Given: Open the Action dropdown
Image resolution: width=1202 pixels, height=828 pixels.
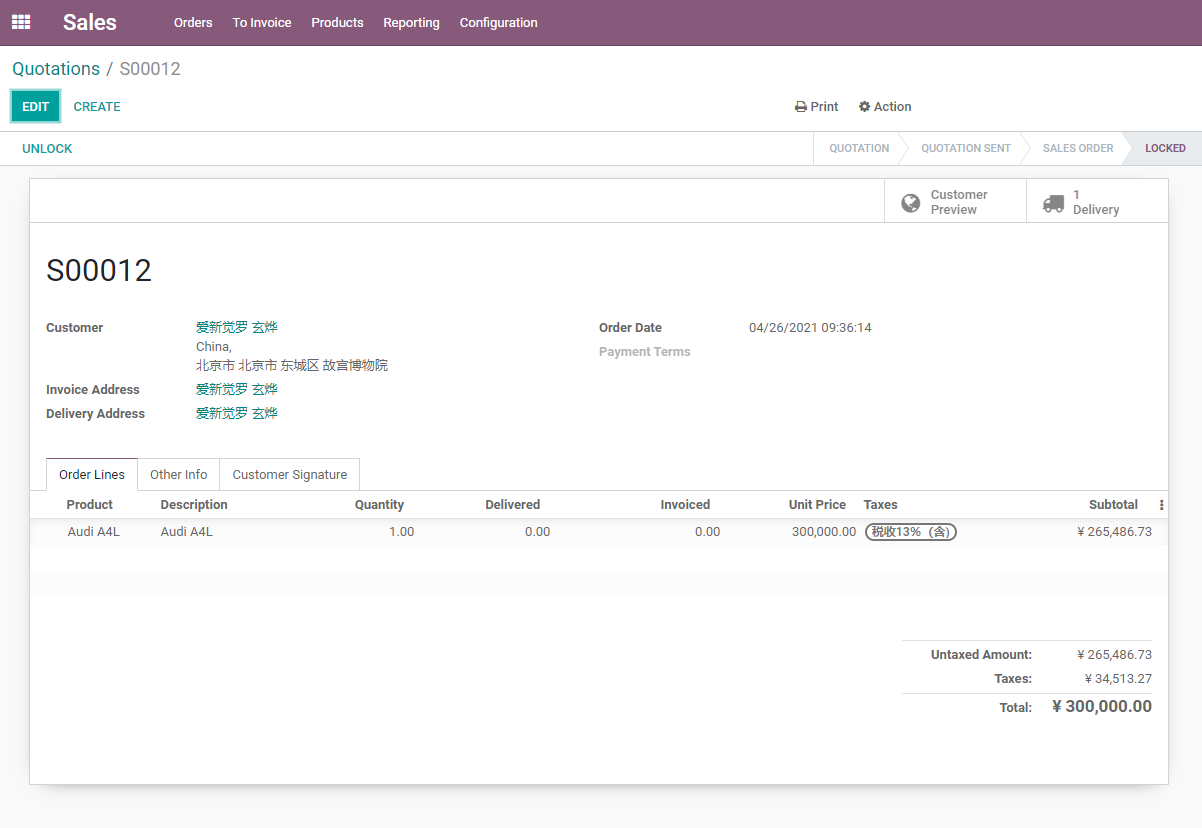Looking at the screenshot, I should [x=885, y=107].
